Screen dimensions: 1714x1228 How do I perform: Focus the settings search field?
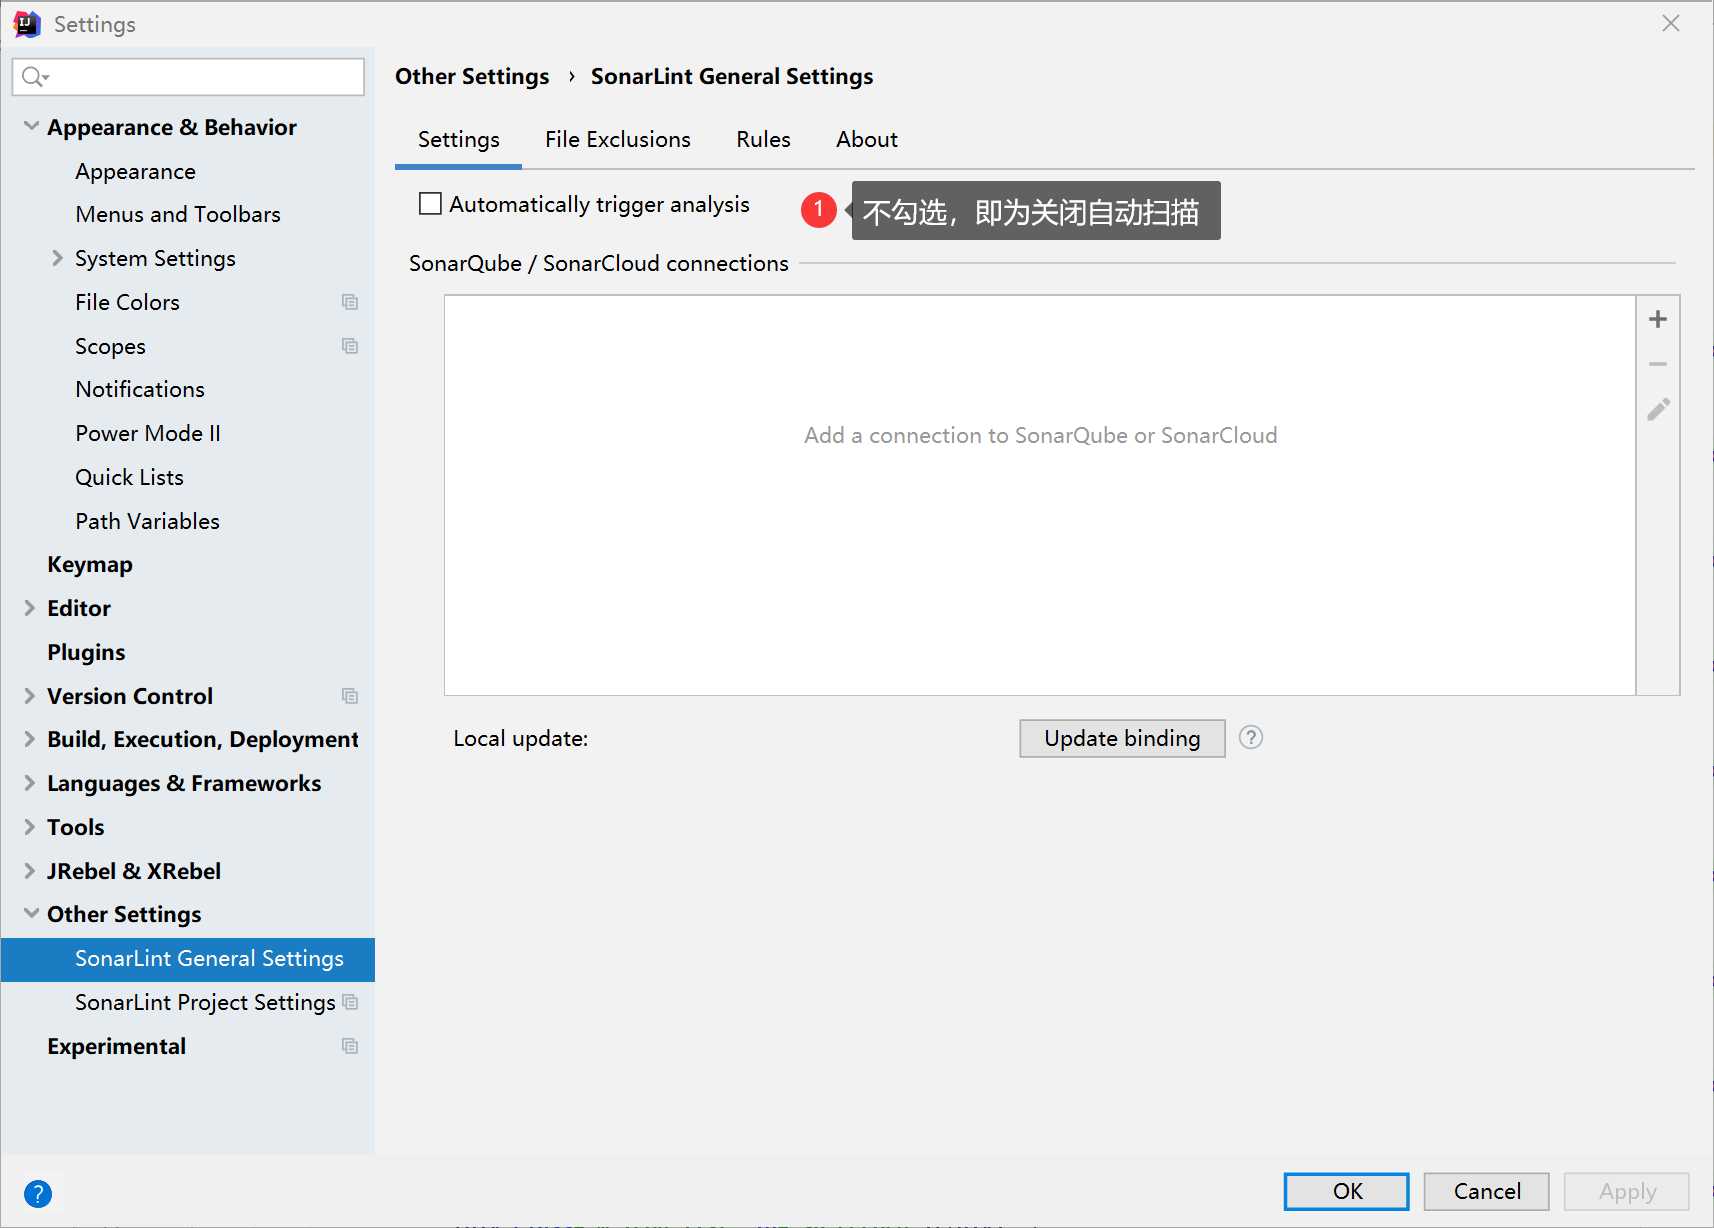click(x=200, y=77)
